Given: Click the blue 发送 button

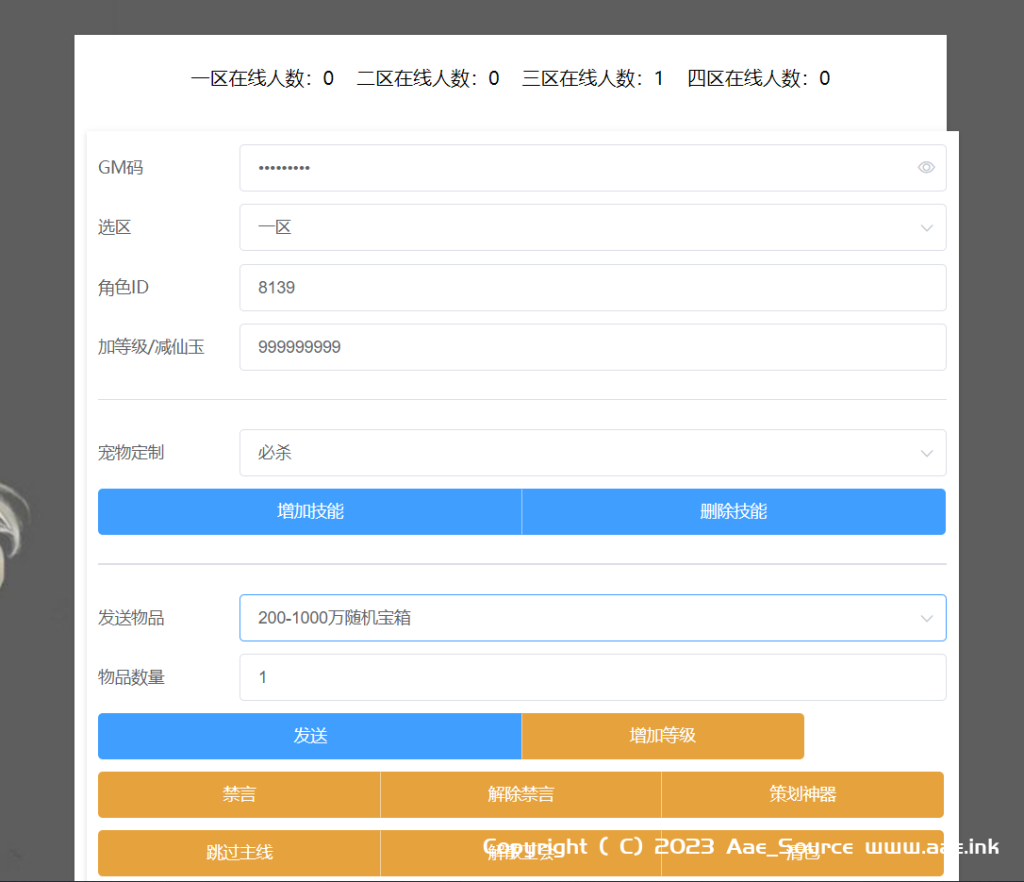Looking at the screenshot, I should click(x=310, y=736).
